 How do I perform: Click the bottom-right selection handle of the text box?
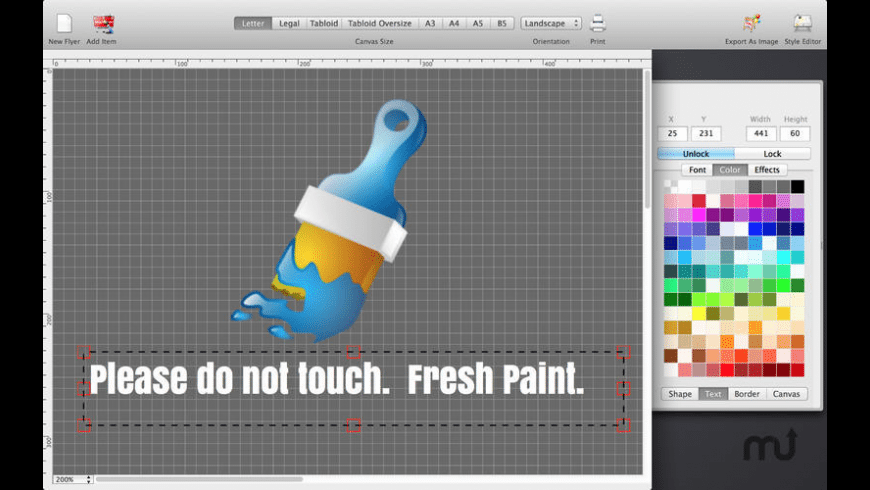pos(623,426)
